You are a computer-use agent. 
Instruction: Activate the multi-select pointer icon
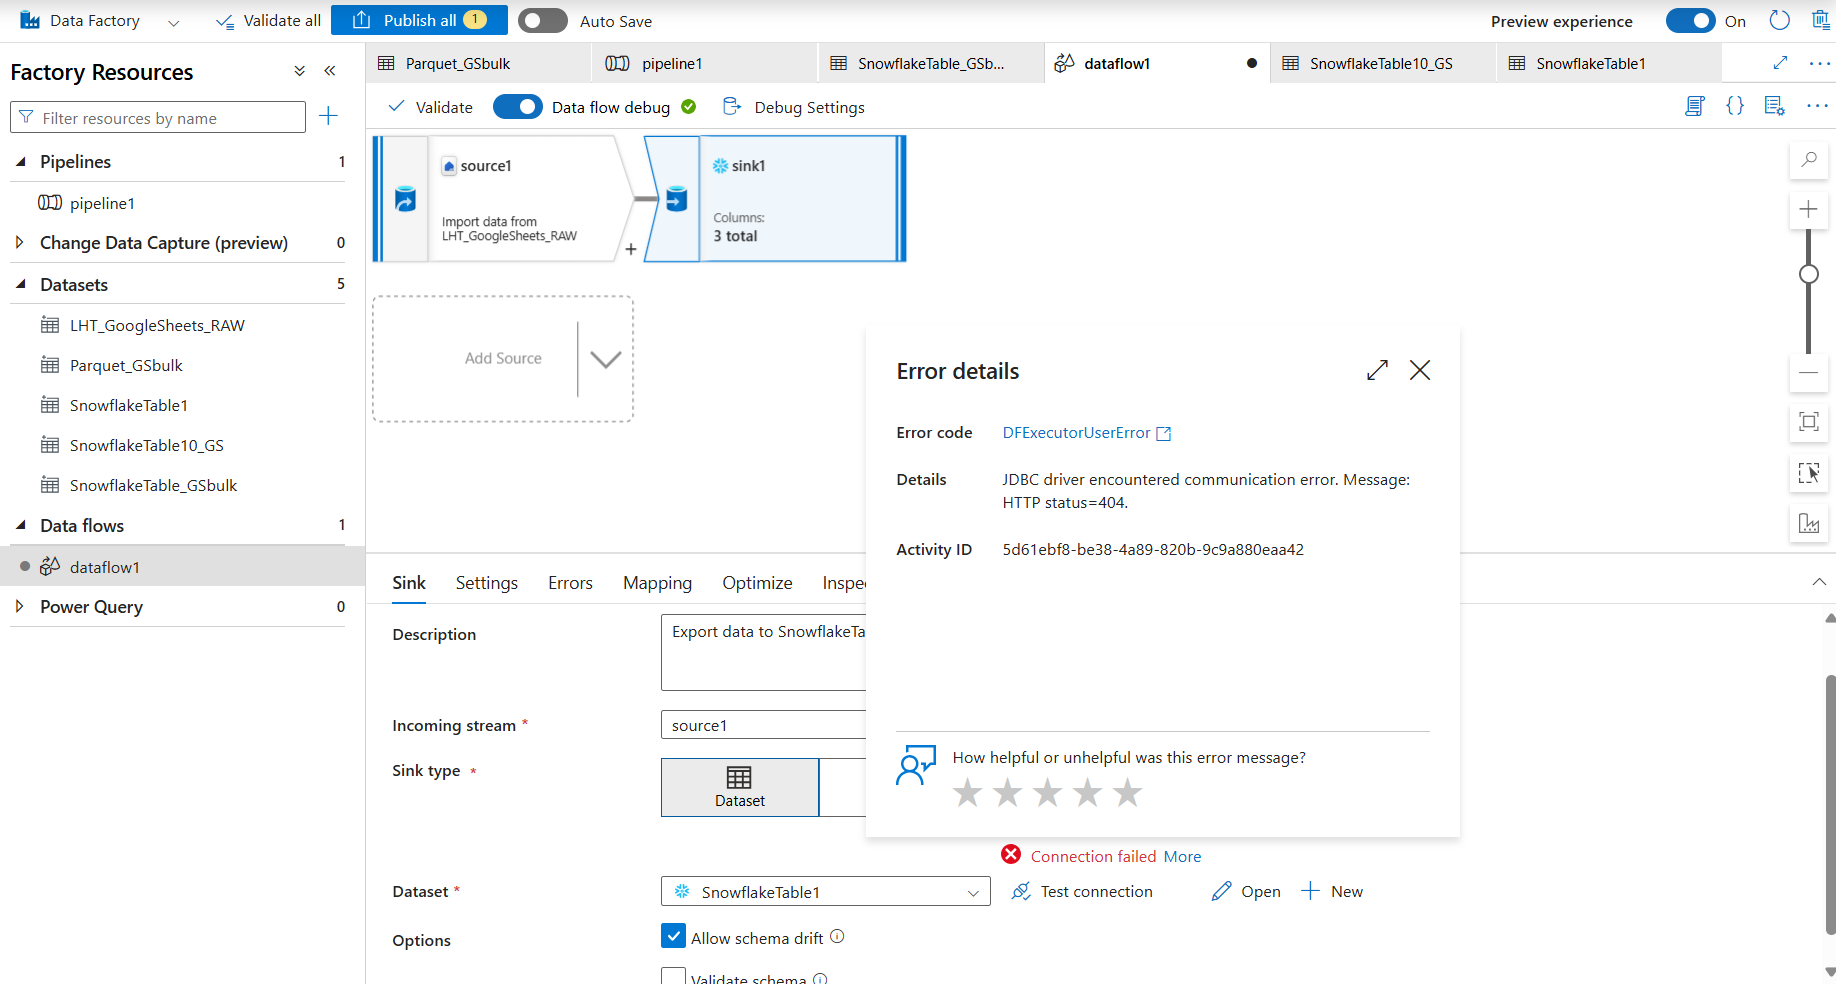pyautogui.click(x=1808, y=473)
